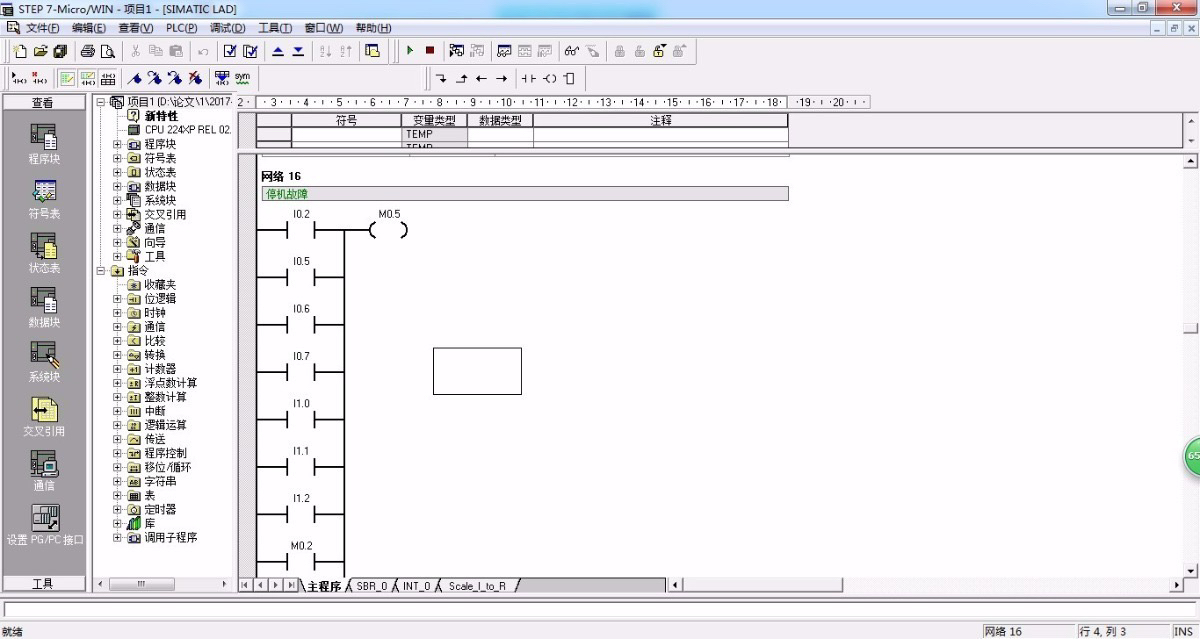
Task: Click the Upload from PLC arrow icon
Action: pos(279,51)
